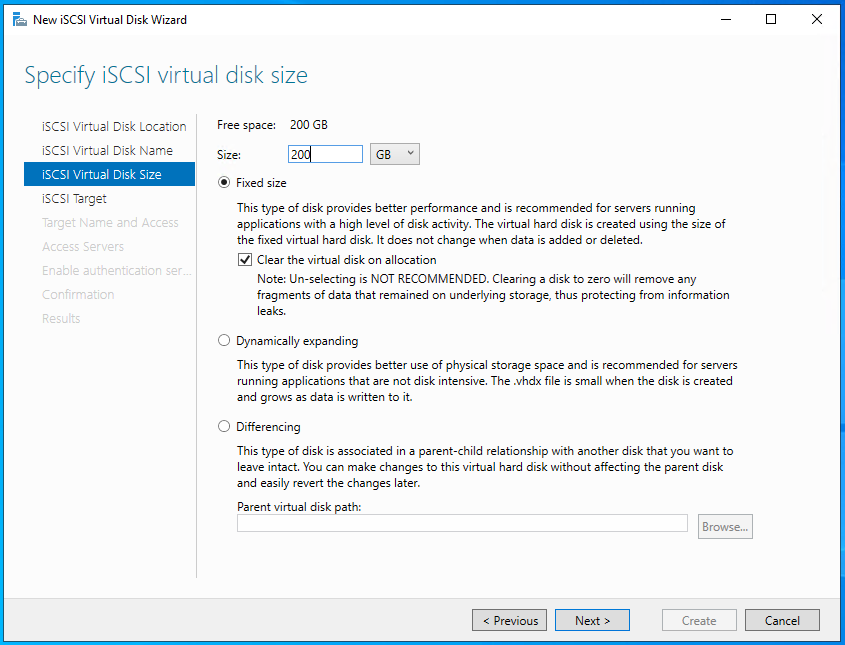Open the GB size unit dropdown
The image size is (845, 645).
(x=394, y=154)
